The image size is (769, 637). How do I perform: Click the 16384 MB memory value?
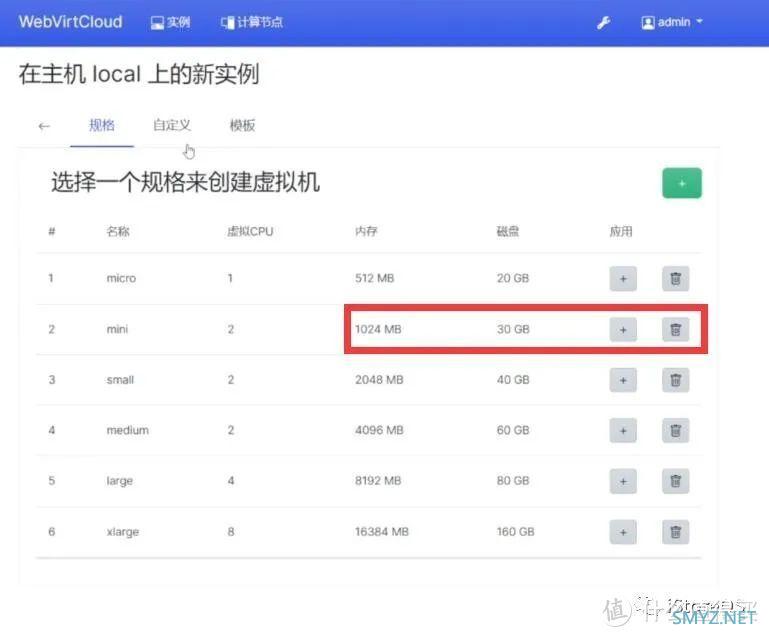tap(382, 532)
